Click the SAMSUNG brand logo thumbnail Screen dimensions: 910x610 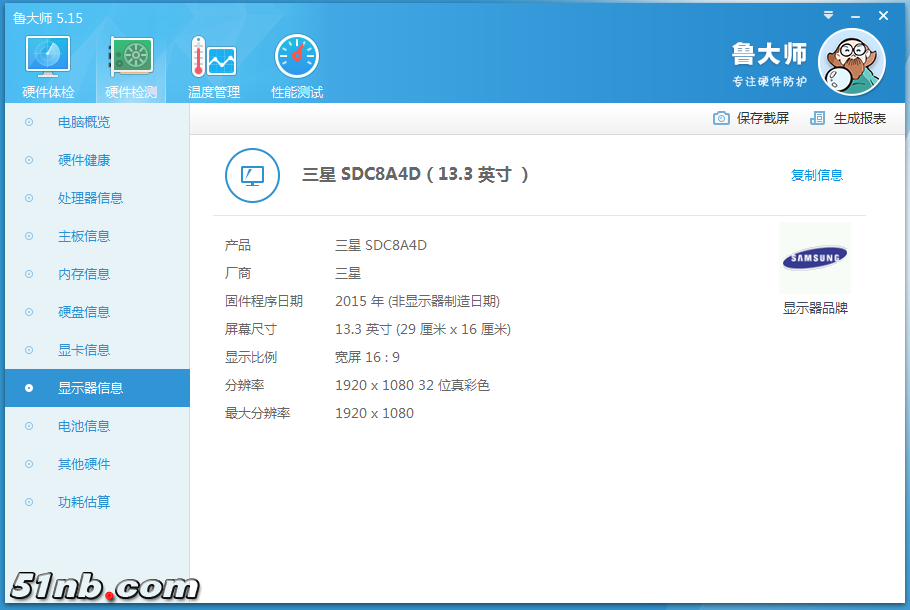point(814,258)
